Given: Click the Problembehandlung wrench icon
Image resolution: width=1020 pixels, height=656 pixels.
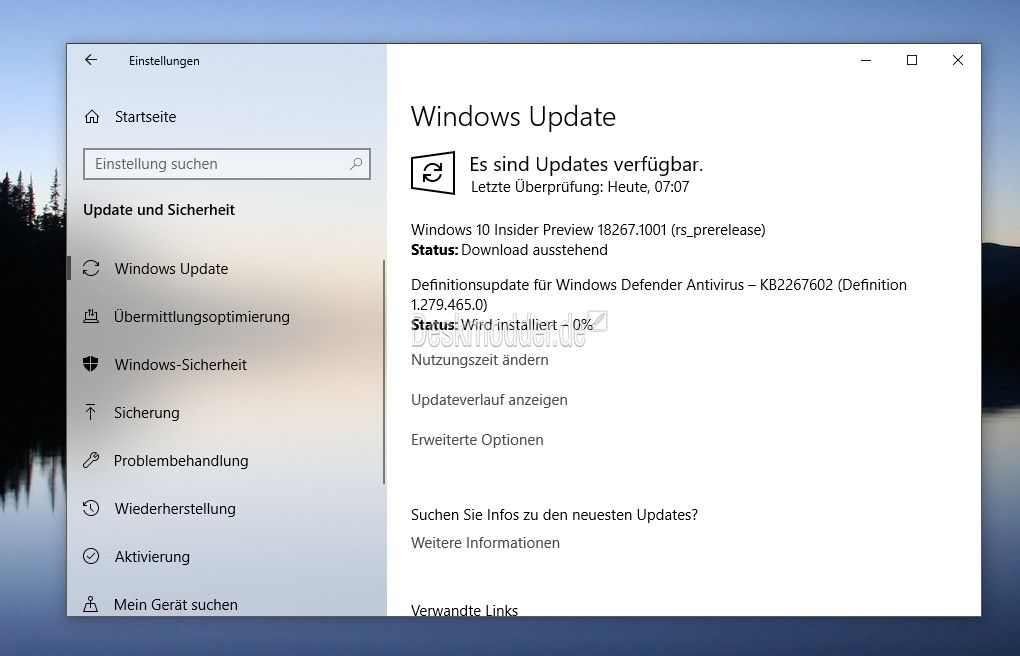Looking at the screenshot, I should click(x=91, y=460).
